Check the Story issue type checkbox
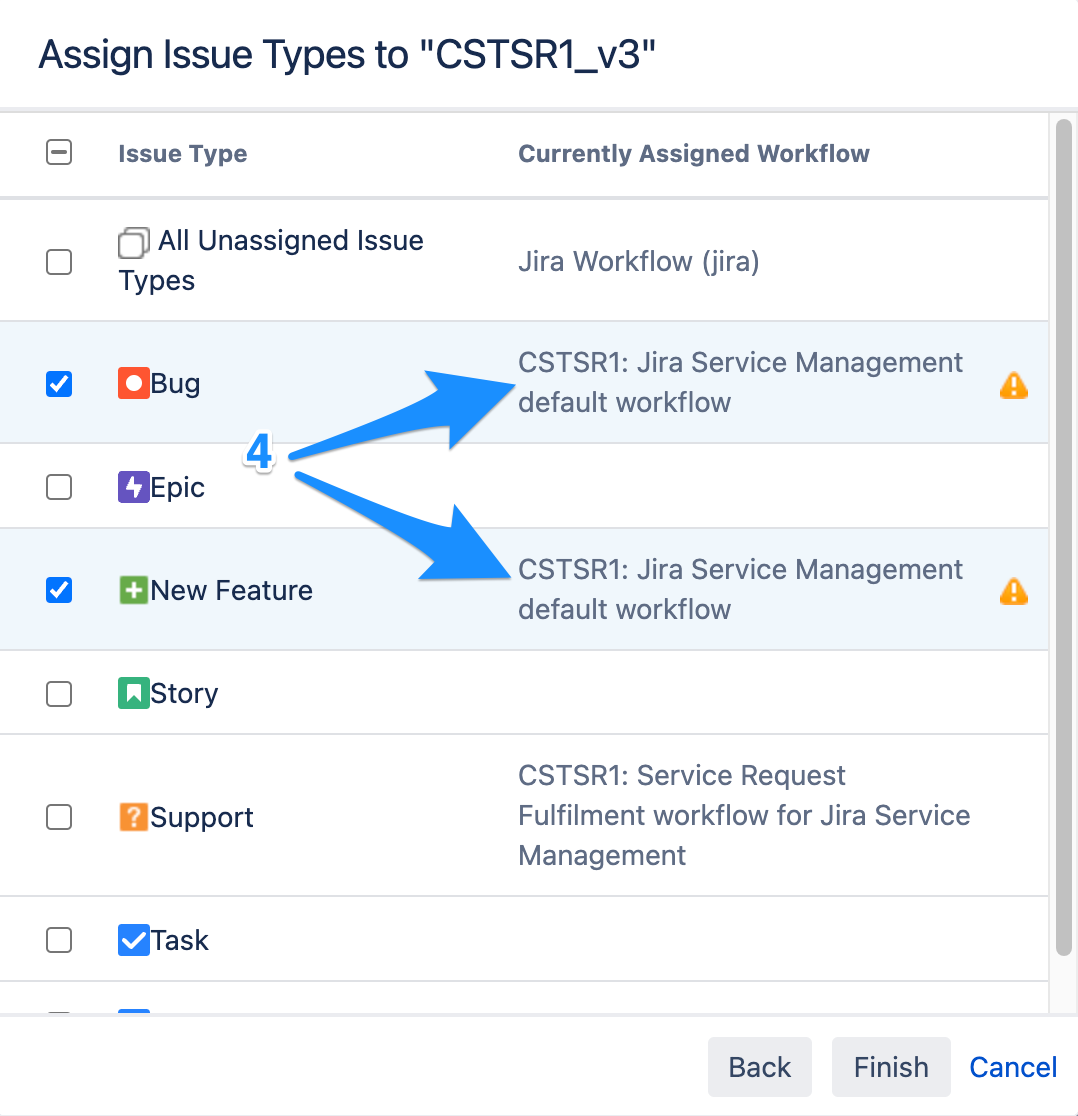The width and height of the screenshot is (1078, 1116). pyautogui.click(x=59, y=693)
